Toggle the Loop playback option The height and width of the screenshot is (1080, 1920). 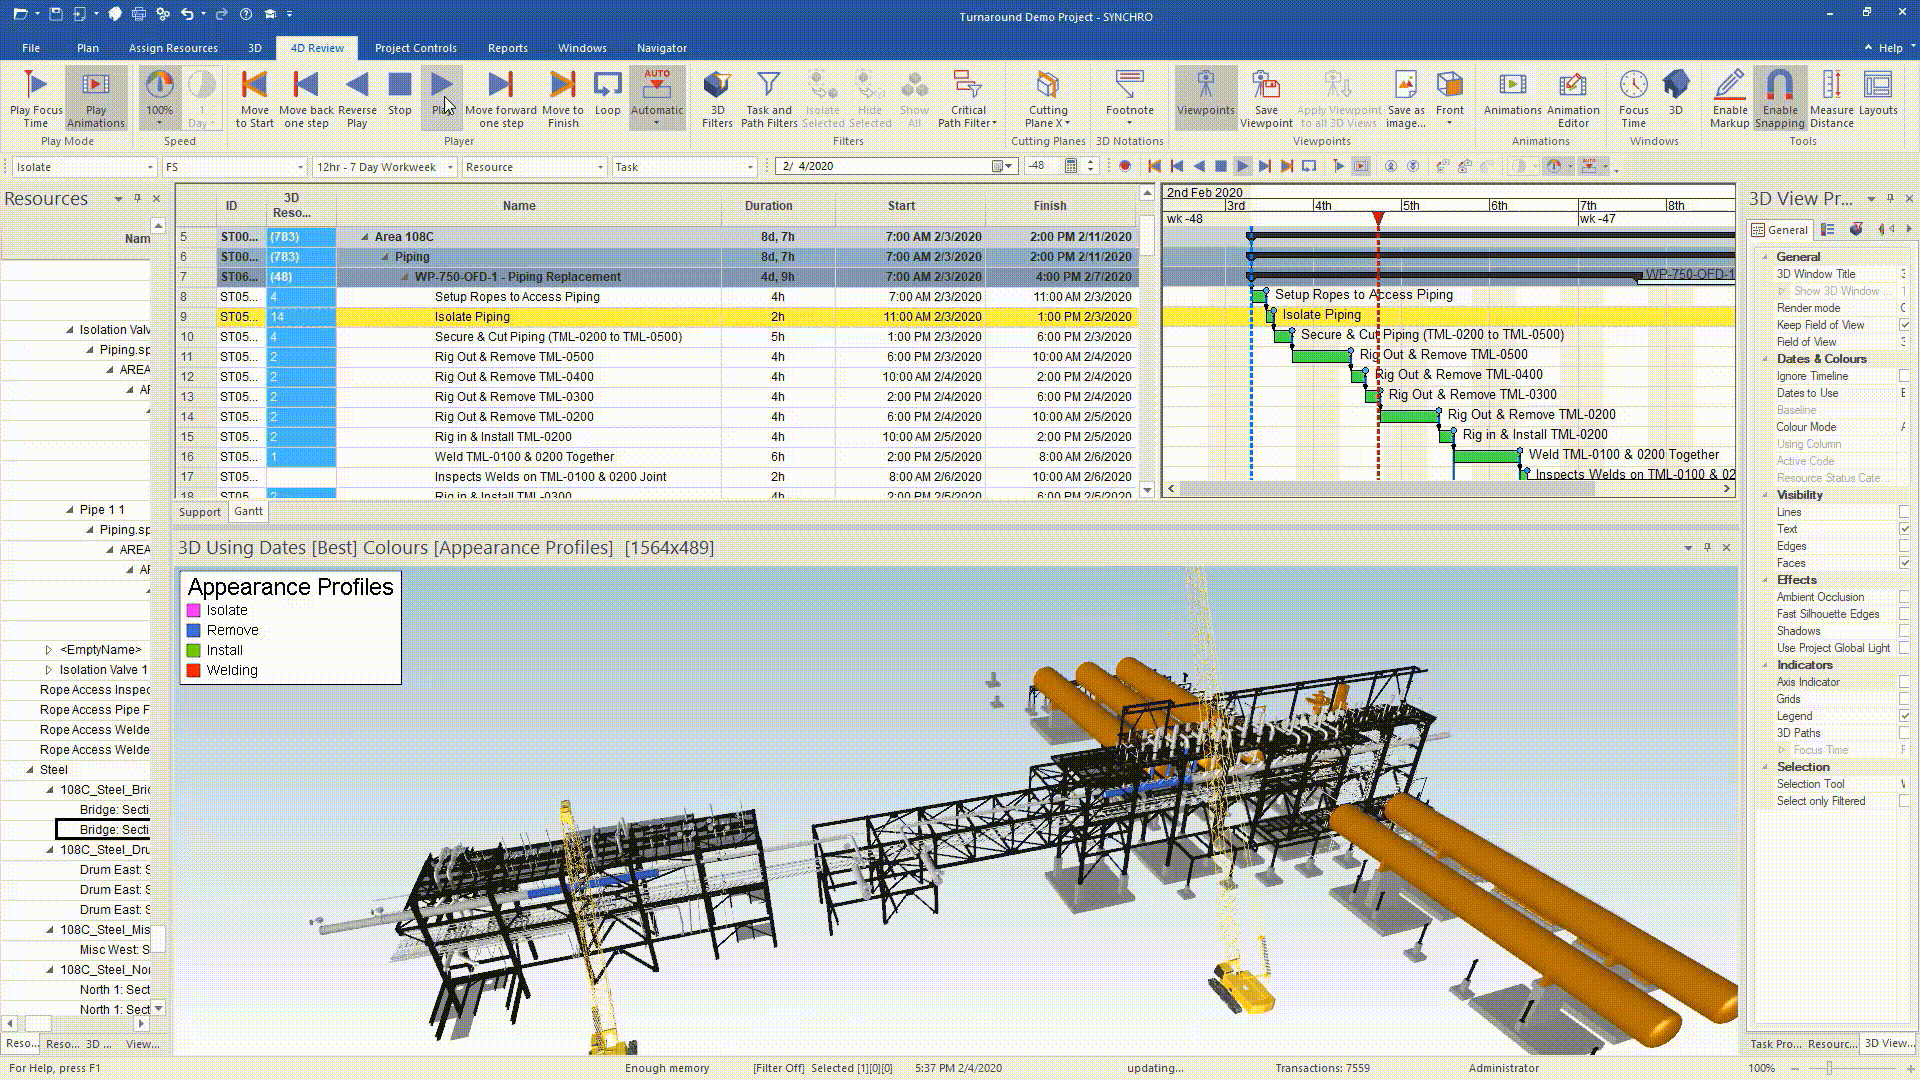pos(607,93)
